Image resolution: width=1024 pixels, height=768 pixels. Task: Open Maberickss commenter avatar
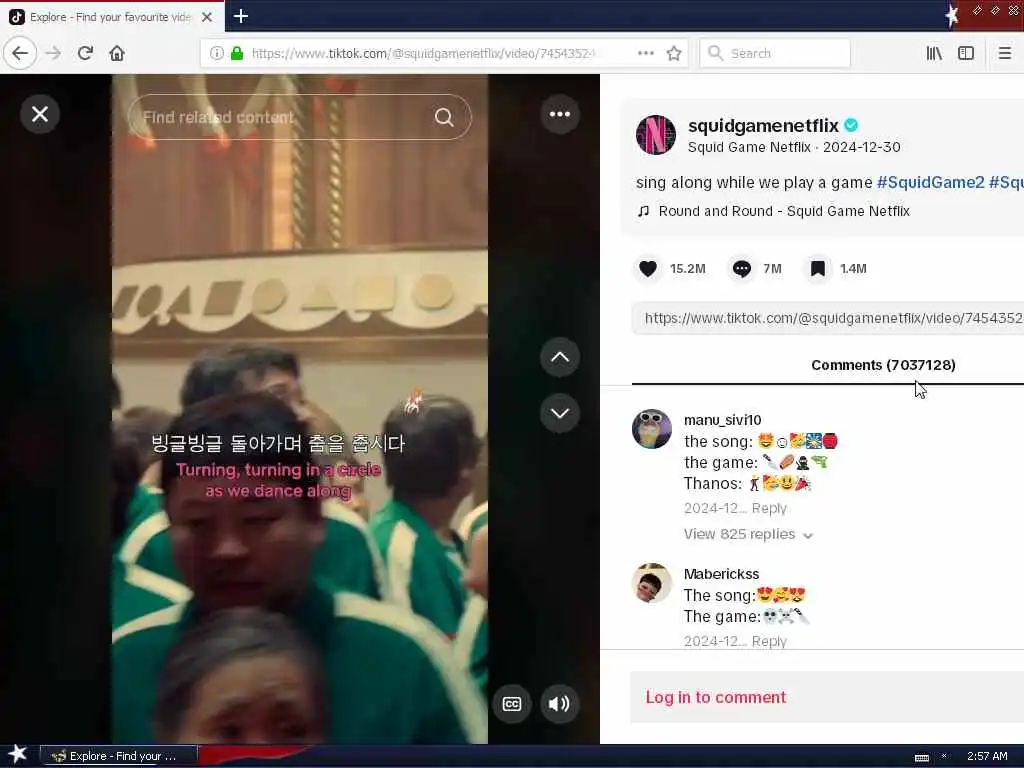(x=652, y=583)
